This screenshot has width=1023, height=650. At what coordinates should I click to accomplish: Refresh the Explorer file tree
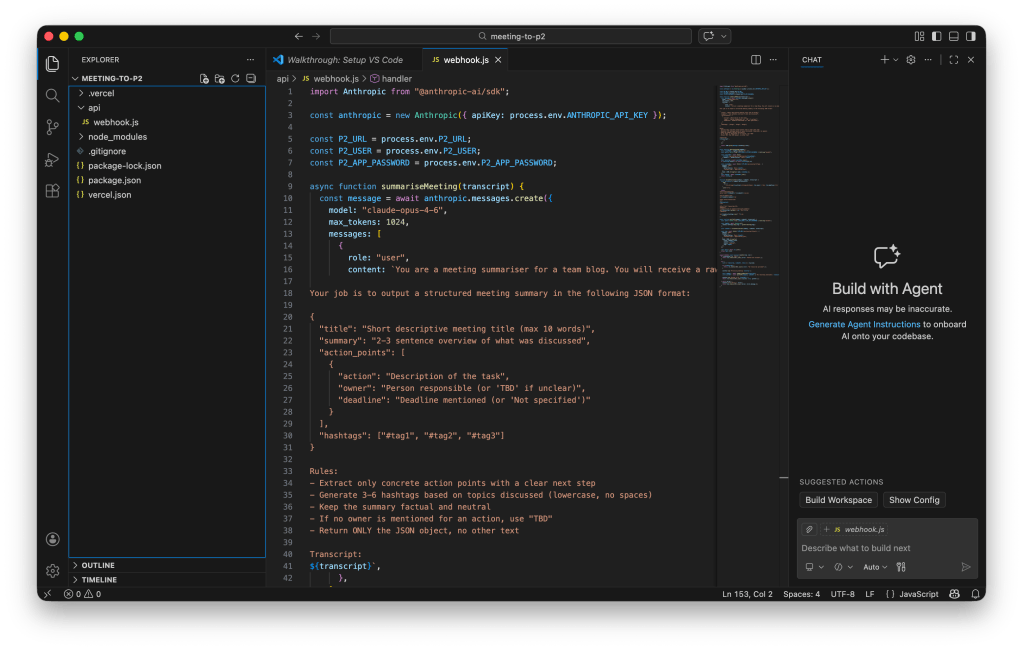pyautogui.click(x=235, y=78)
